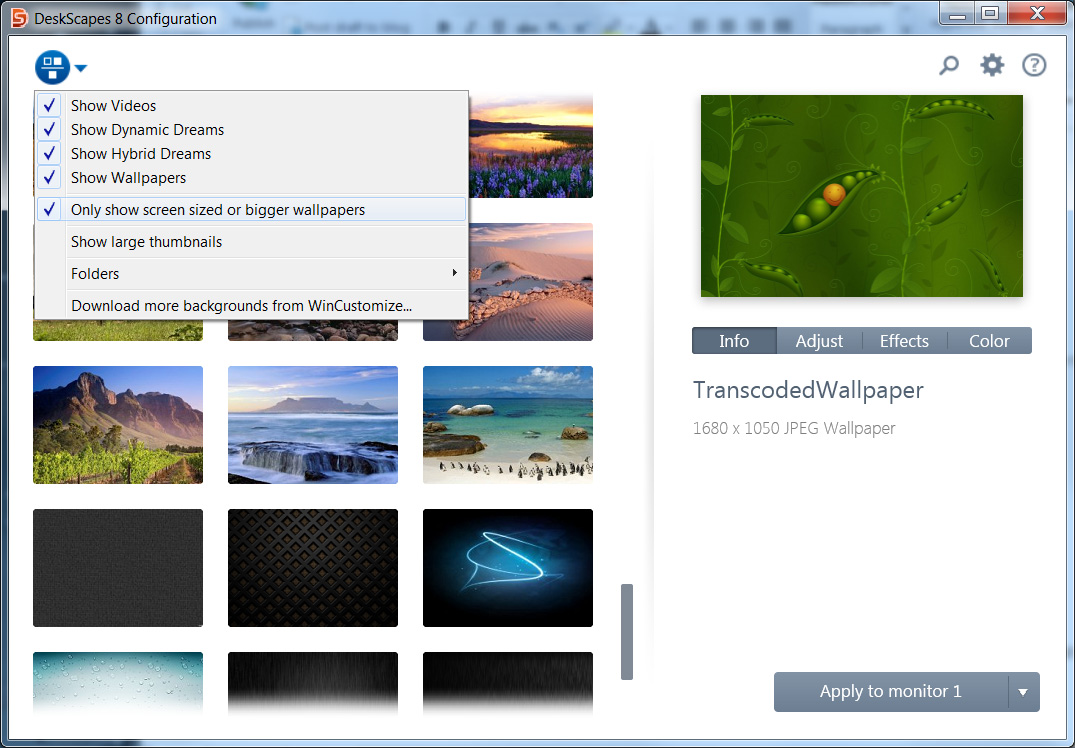Choose the vineyard mountain wallpaper thumbnail
This screenshot has height=748, width=1075.
(x=118, y=424)
